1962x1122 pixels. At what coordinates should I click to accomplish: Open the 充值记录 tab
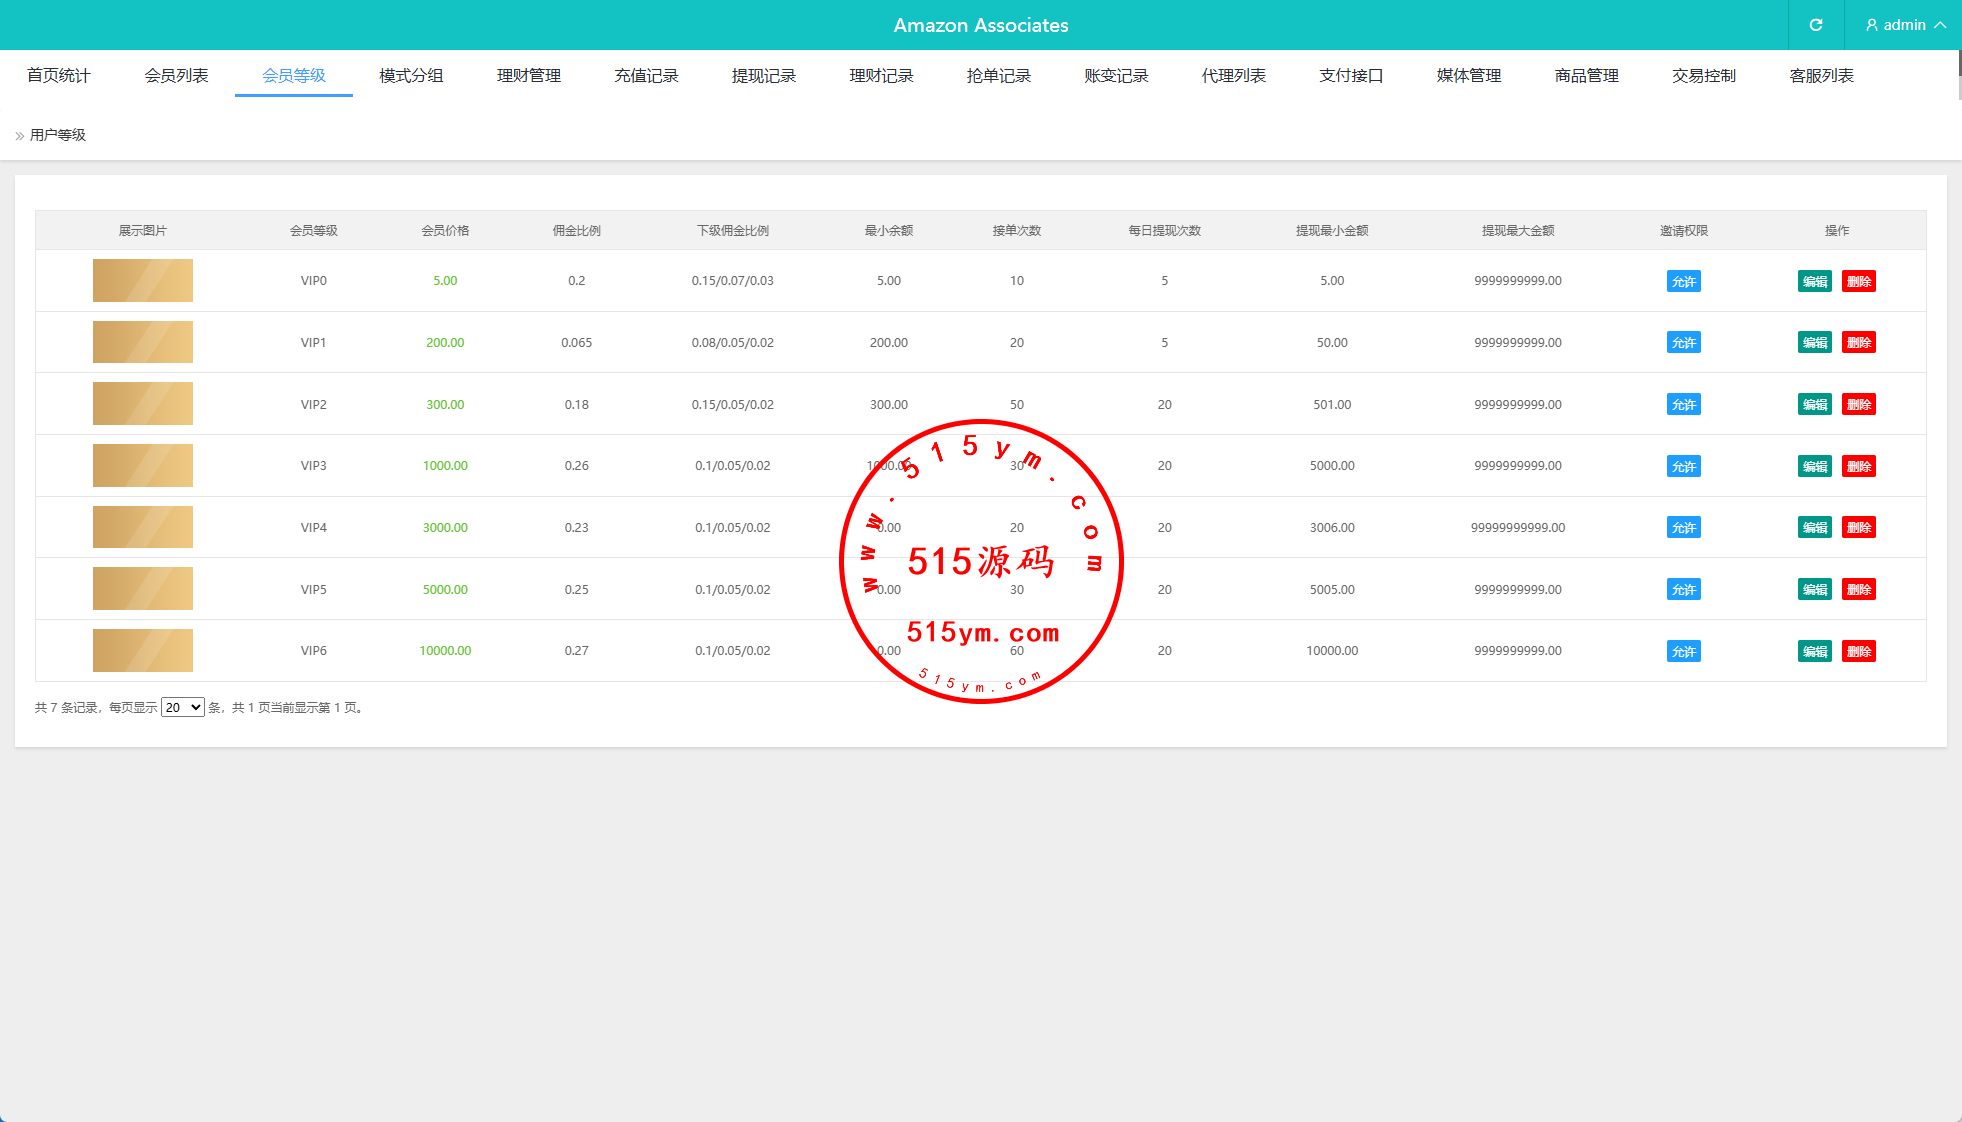[646, 76]
